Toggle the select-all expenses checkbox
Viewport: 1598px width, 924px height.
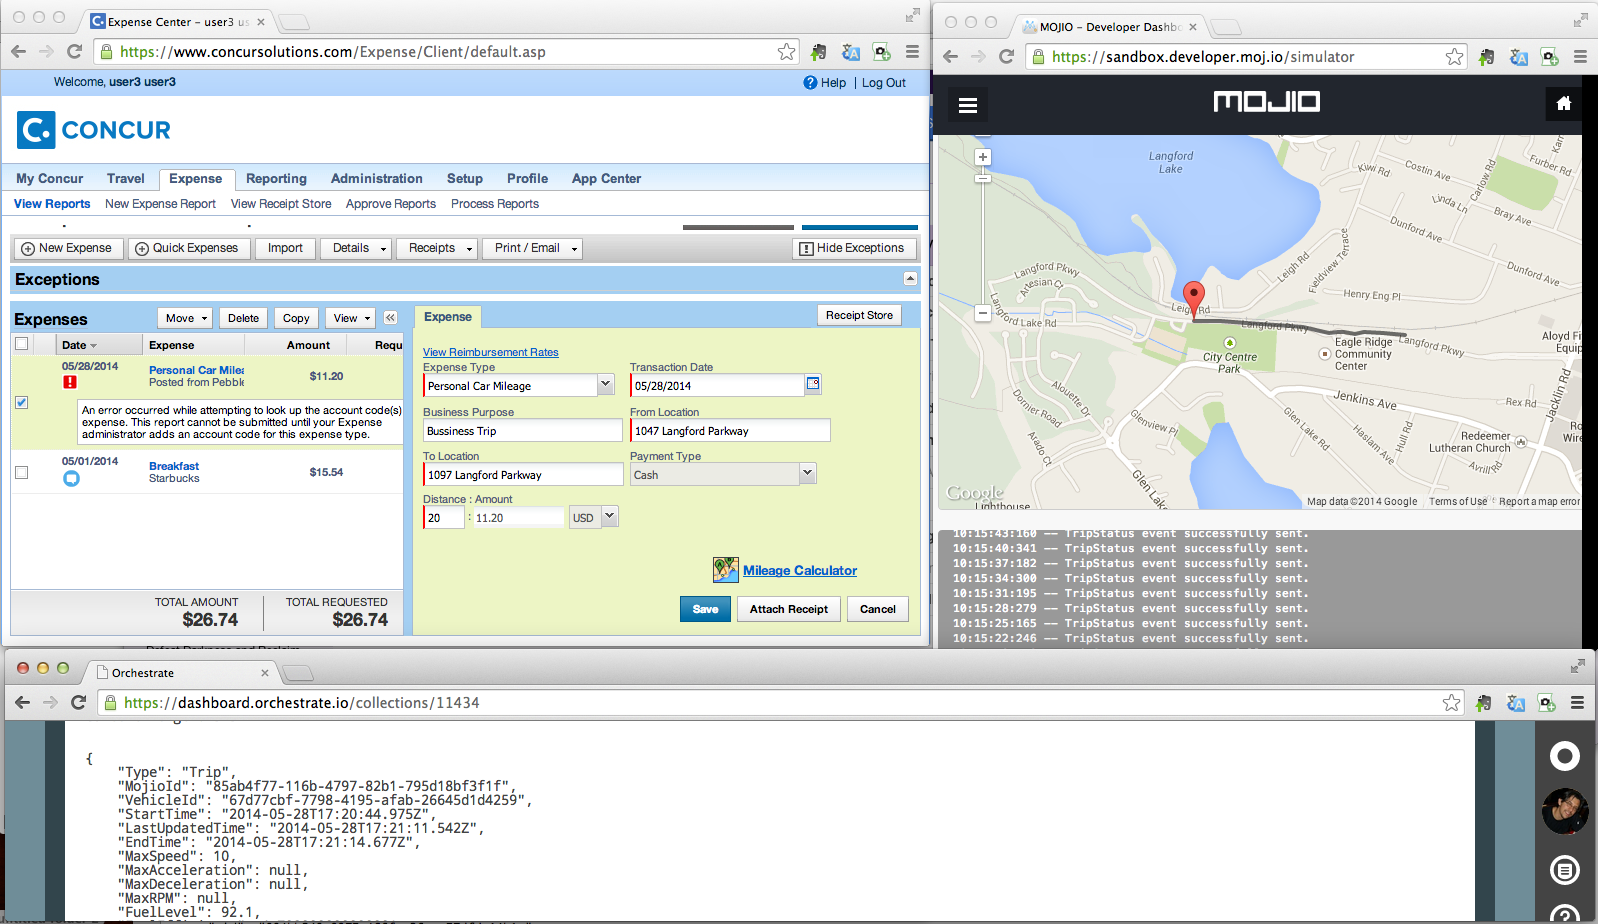(x=21, y=344)
